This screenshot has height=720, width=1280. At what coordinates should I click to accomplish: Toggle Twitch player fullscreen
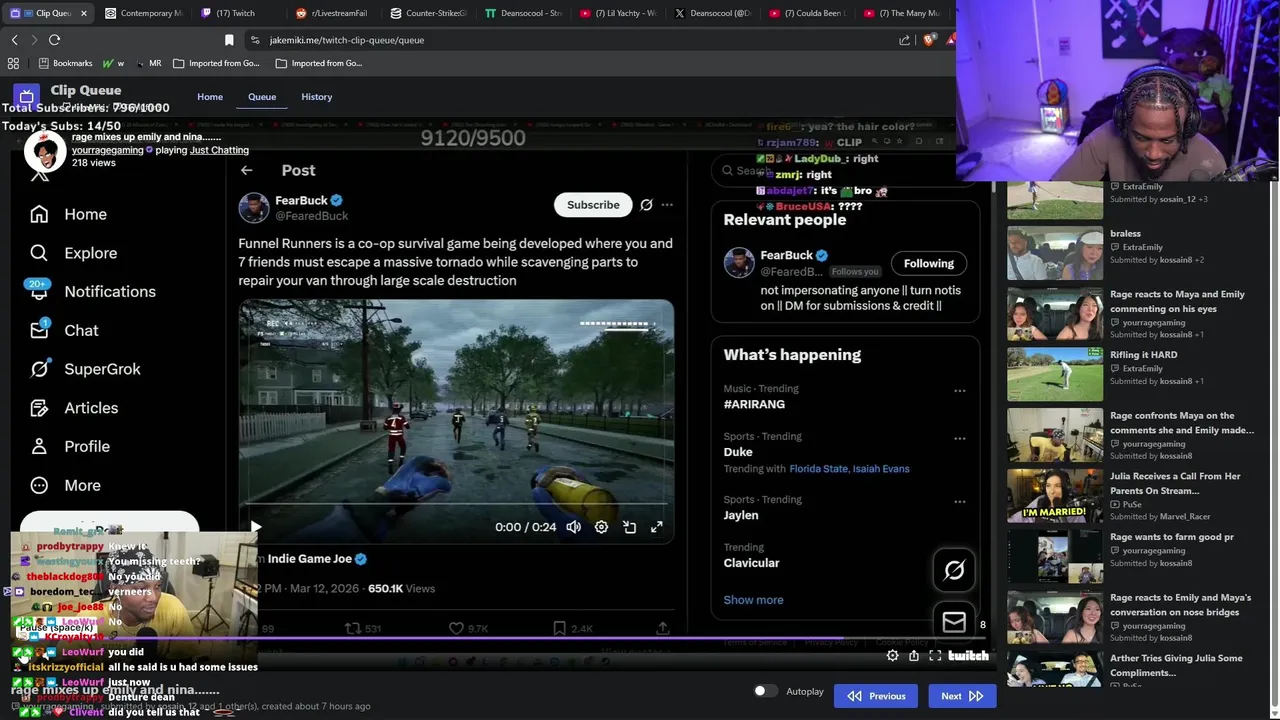(935, 656)
